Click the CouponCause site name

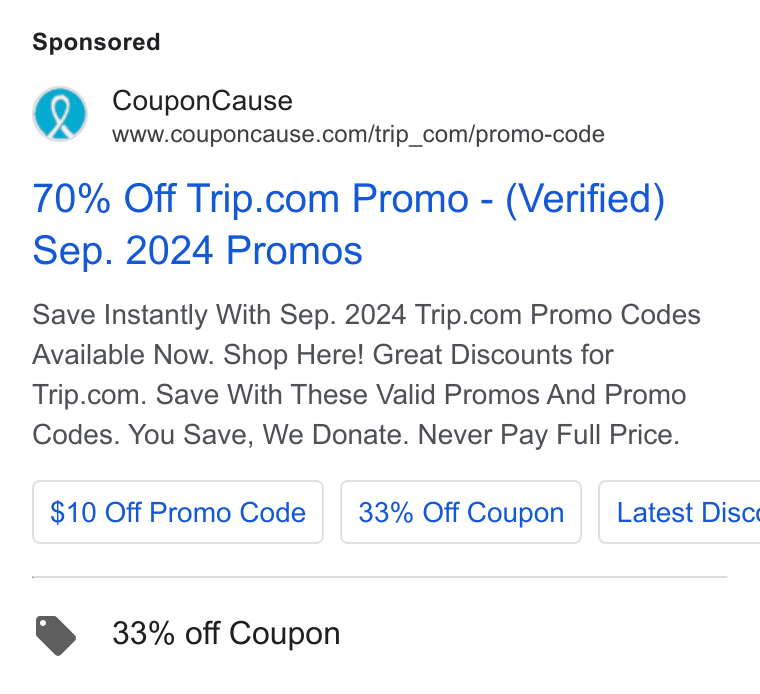[x=202, y=101]
